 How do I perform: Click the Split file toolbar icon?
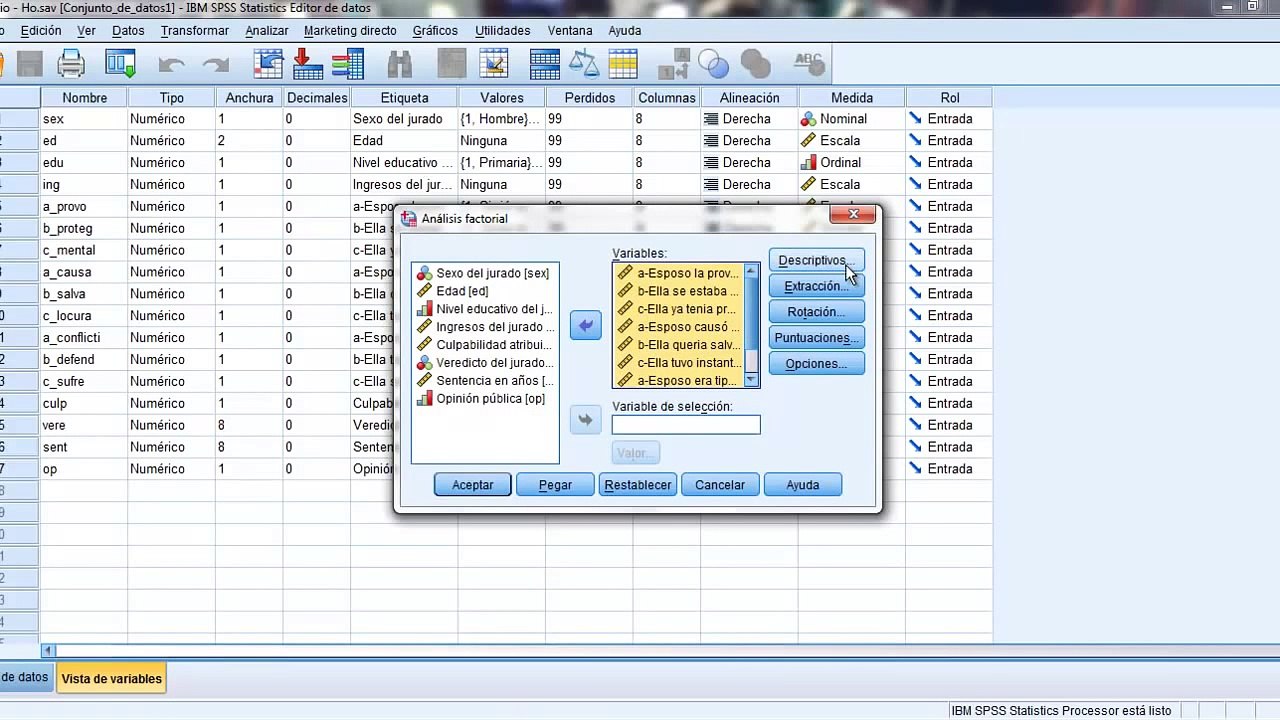point(545,65)
